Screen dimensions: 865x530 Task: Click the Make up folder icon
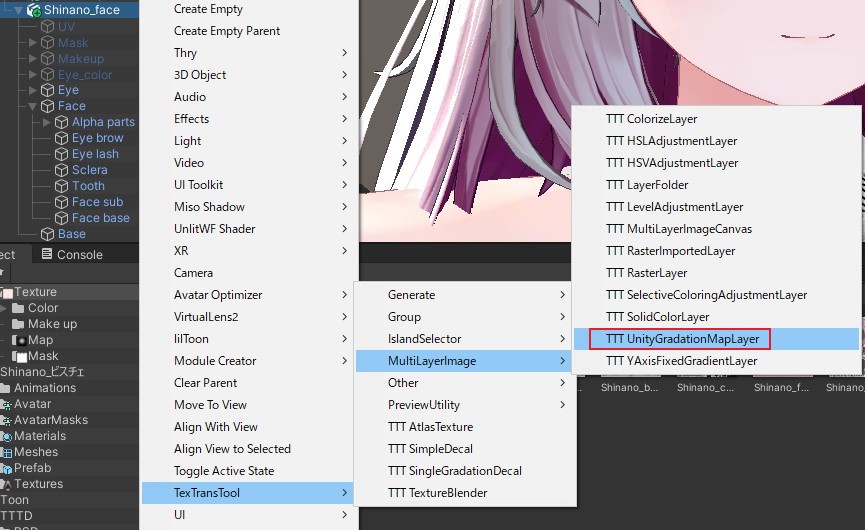(x=18, y=324)
